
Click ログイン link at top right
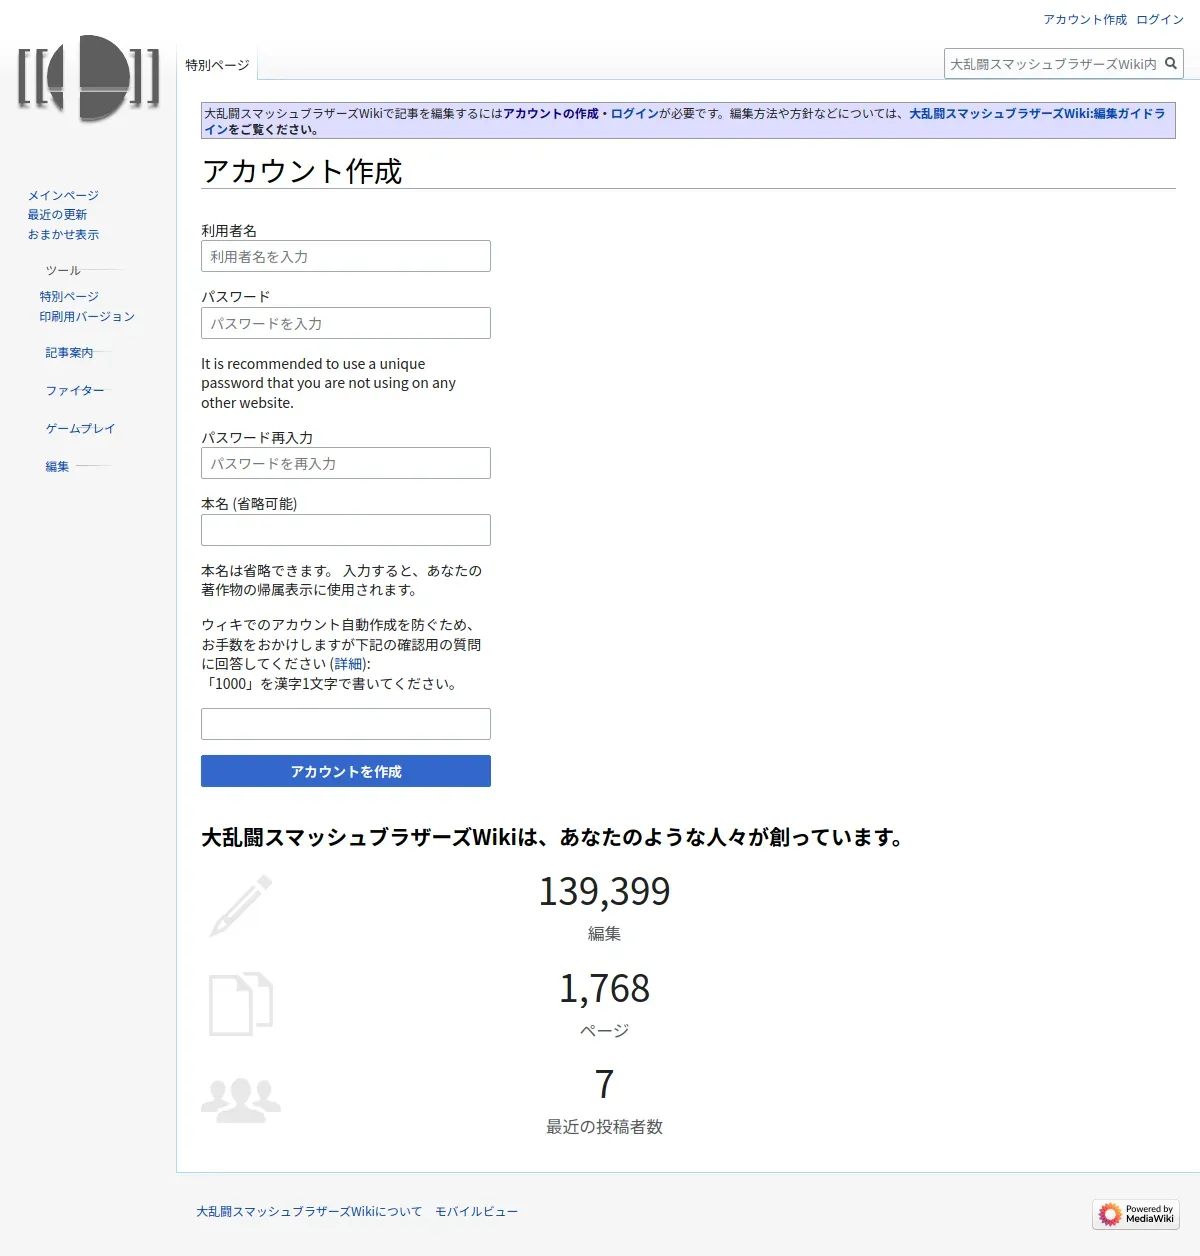click(1160, 19)
